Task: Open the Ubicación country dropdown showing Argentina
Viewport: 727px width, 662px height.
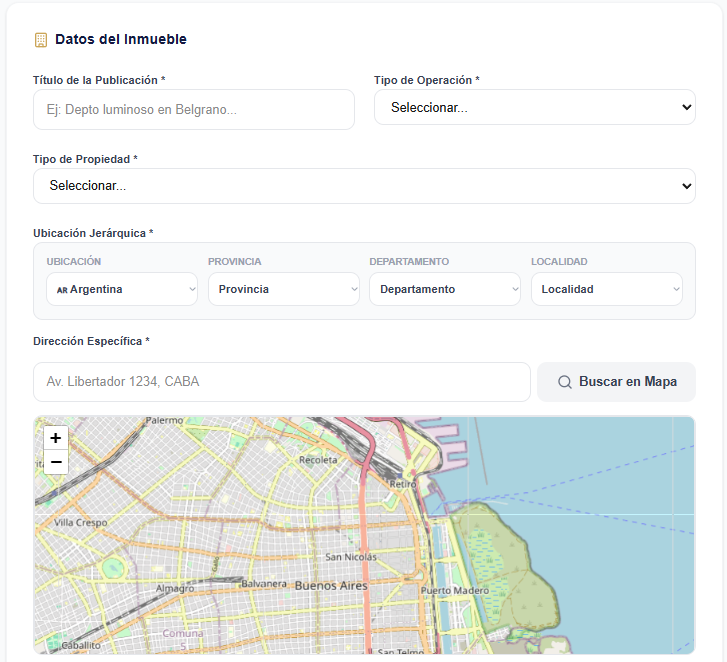Action: pos(122,289)
